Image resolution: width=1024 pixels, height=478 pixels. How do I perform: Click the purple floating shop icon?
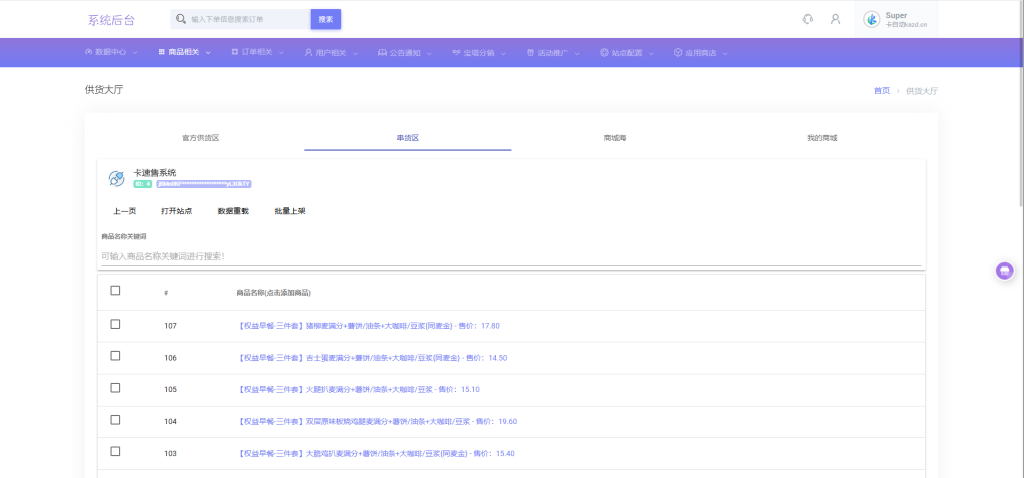1005,270
